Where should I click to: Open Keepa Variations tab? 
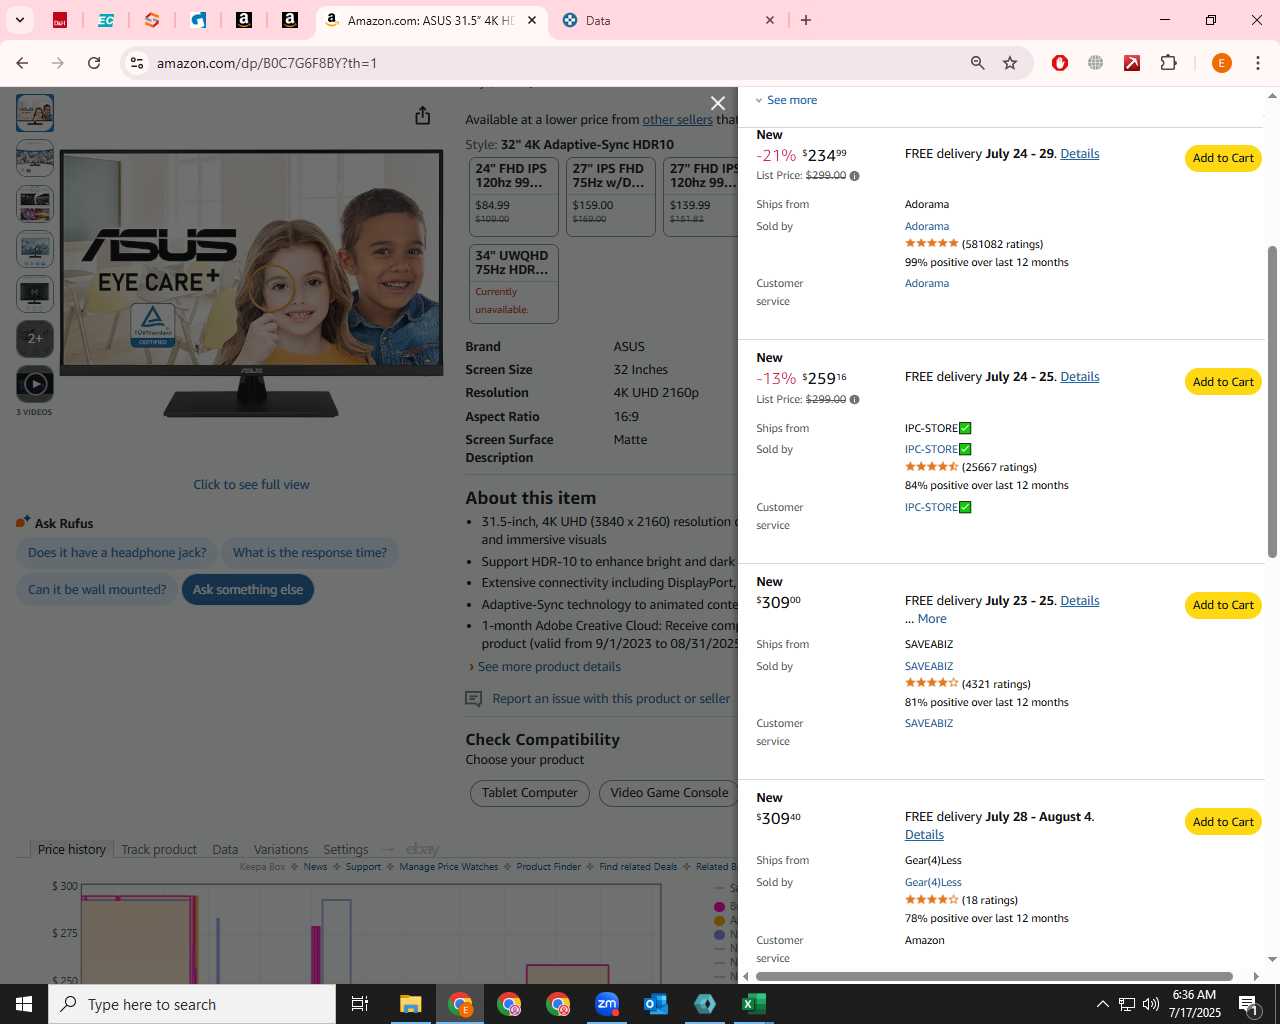click(x=281, y=850)
